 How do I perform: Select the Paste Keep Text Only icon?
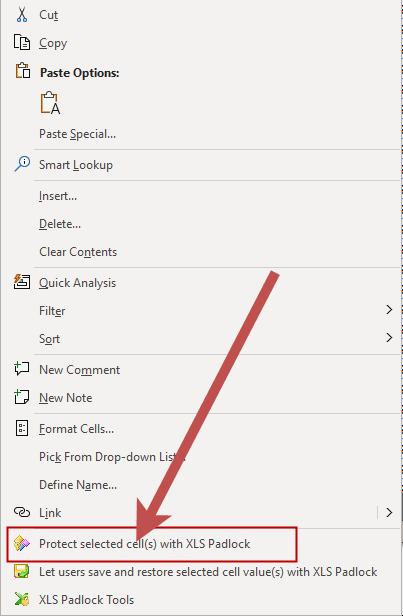tap(50, 103)
